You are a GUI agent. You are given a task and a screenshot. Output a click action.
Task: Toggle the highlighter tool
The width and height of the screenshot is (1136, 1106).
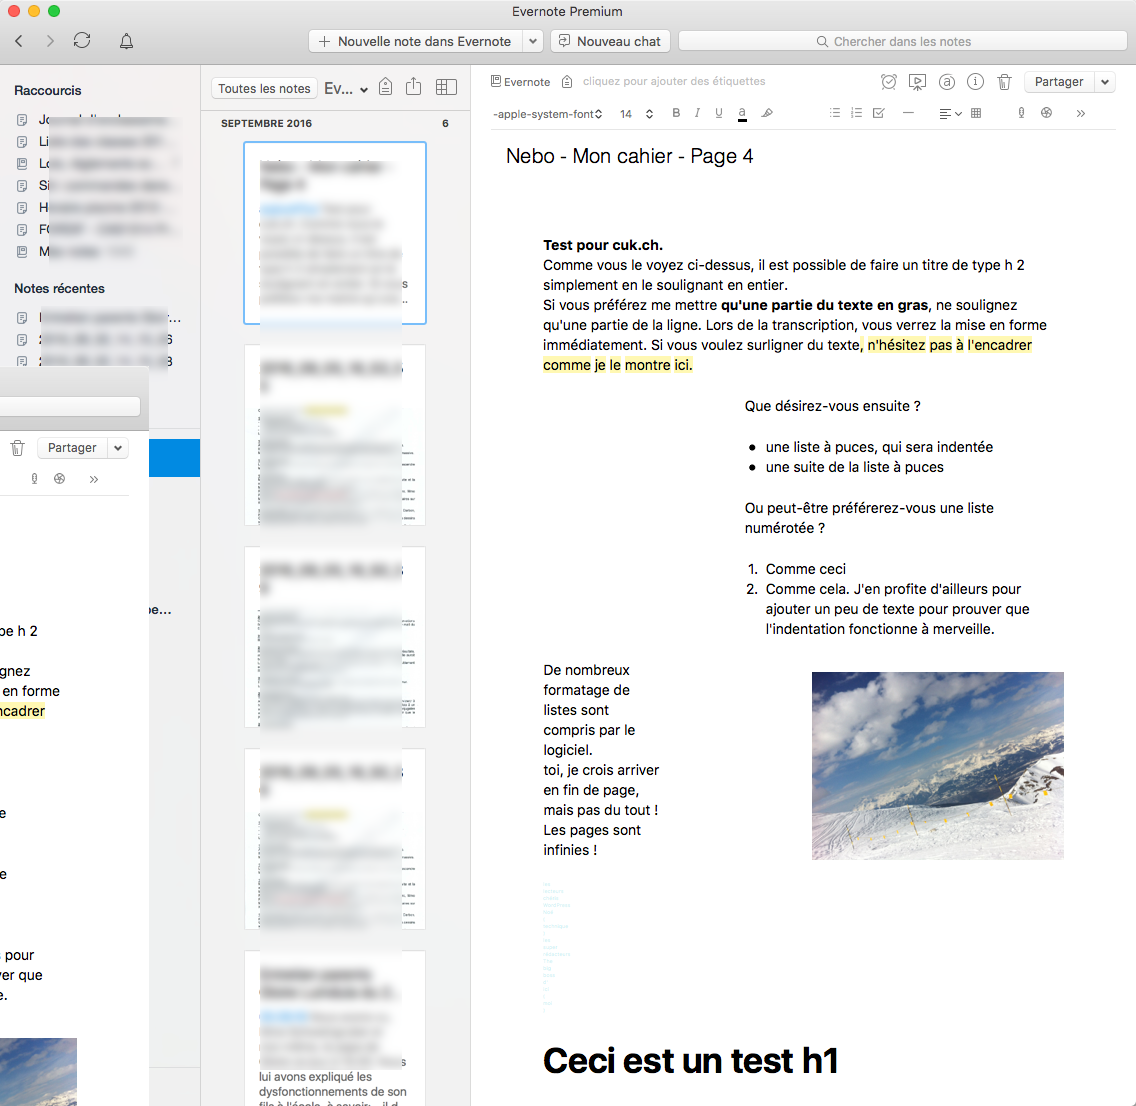click(x=767, y=113)
